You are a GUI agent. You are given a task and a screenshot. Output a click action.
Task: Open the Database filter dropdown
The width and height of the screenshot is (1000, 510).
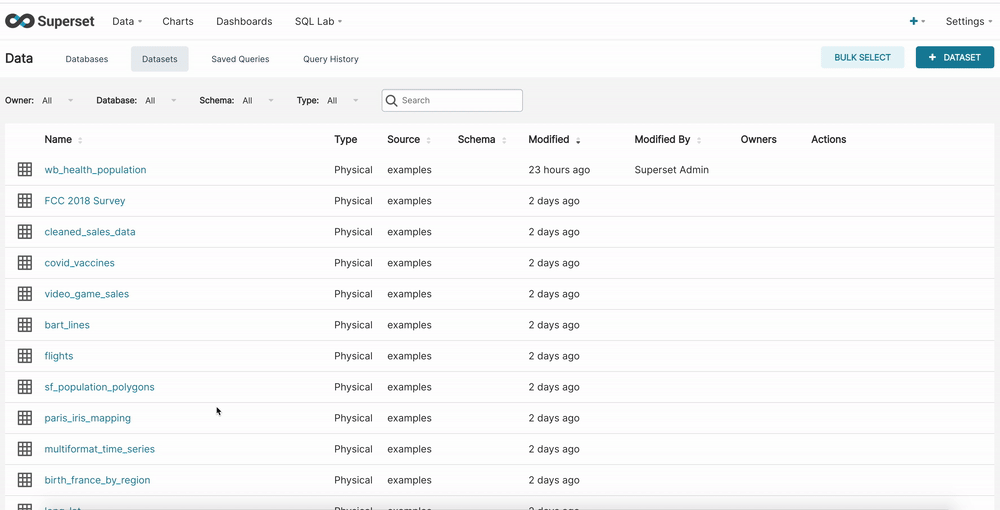click(x=160, y=100)
